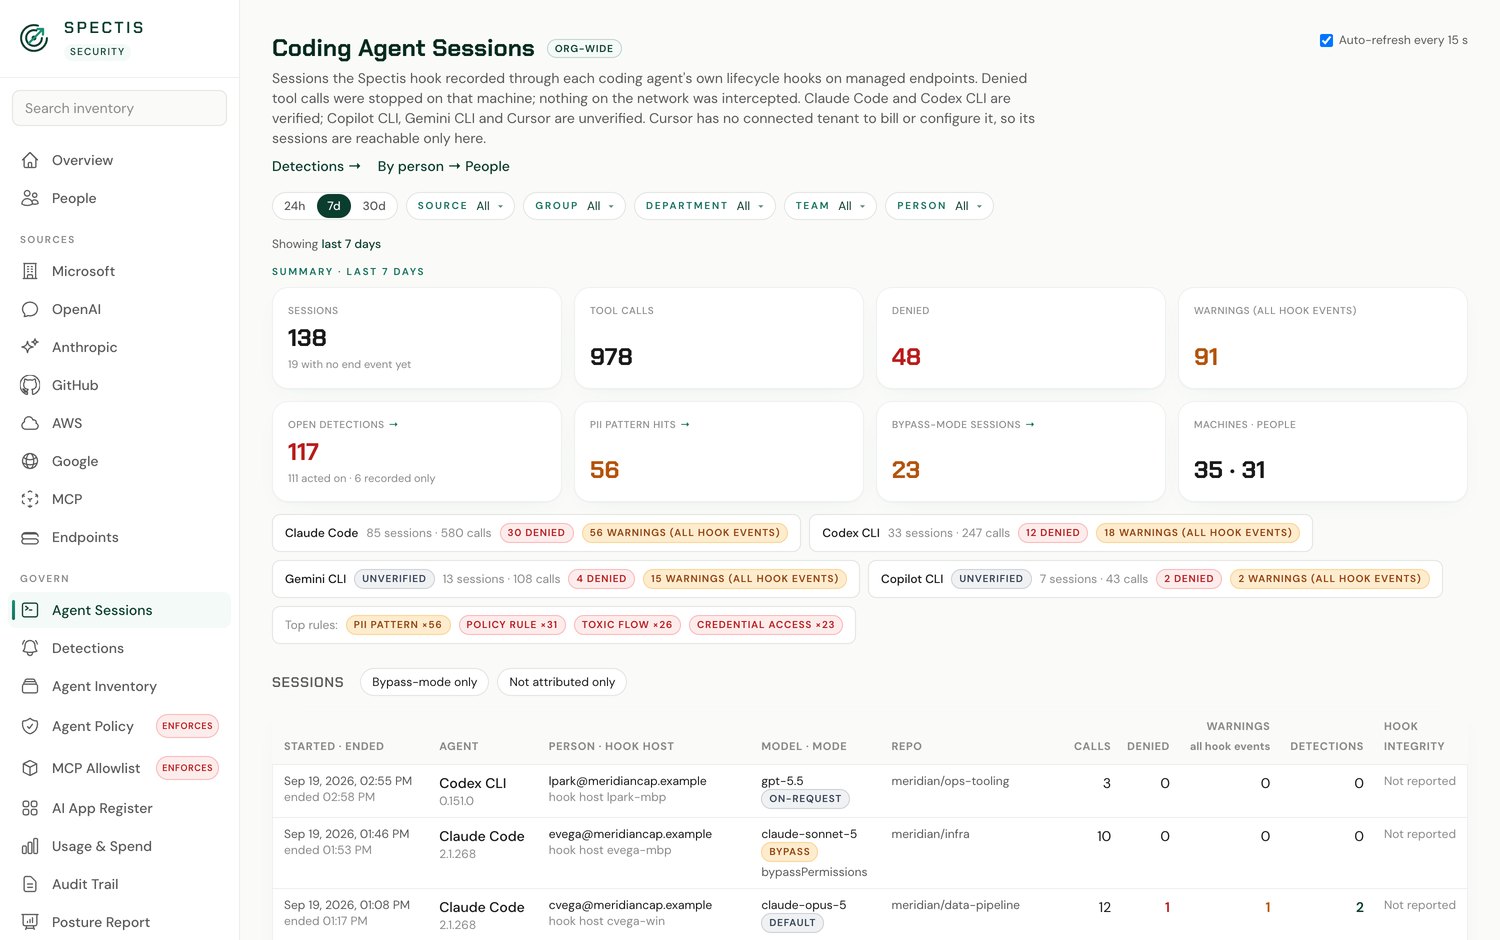Toggle the Bypass-mode only filter

[424, 682]
